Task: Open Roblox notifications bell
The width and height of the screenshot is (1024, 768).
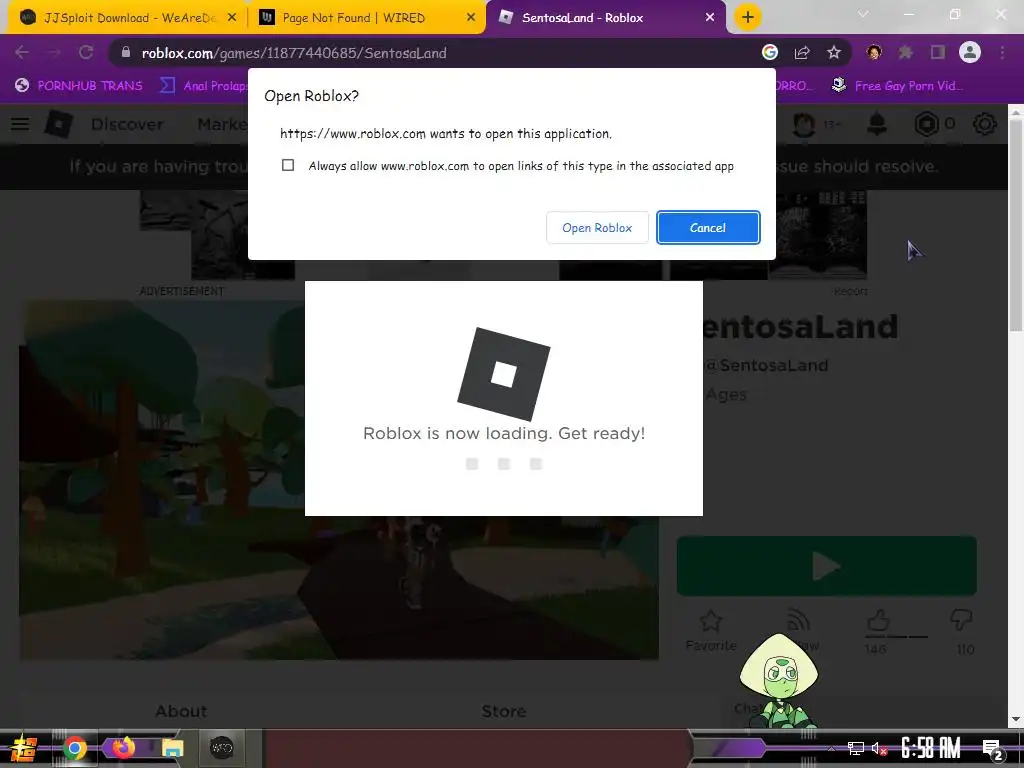Action: click(x=876, y=123)
